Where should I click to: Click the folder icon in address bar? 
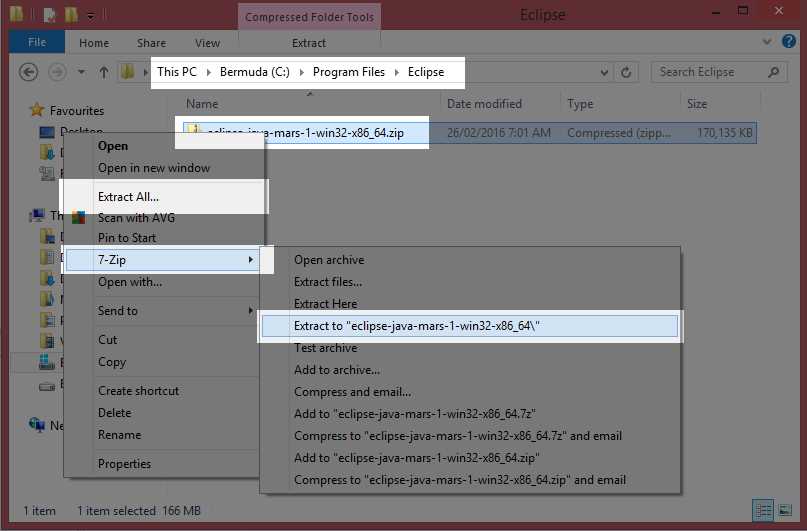127,72
